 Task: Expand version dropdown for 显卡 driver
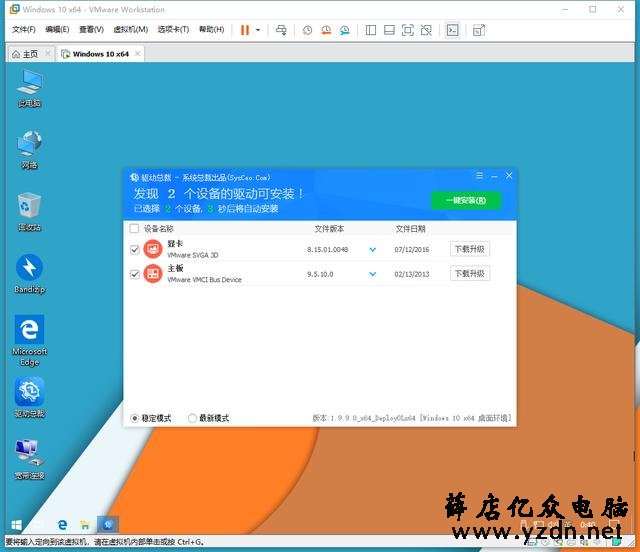coord(373,249)
